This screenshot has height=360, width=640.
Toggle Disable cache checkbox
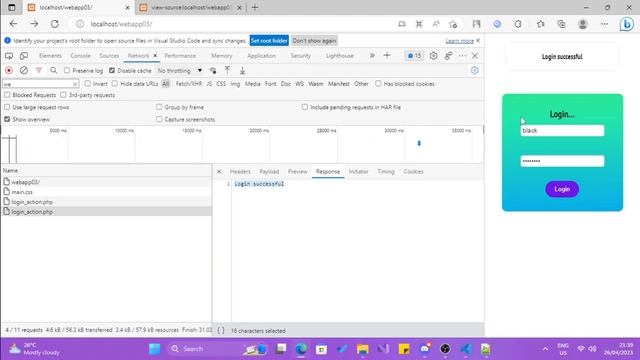pos(112,71)
